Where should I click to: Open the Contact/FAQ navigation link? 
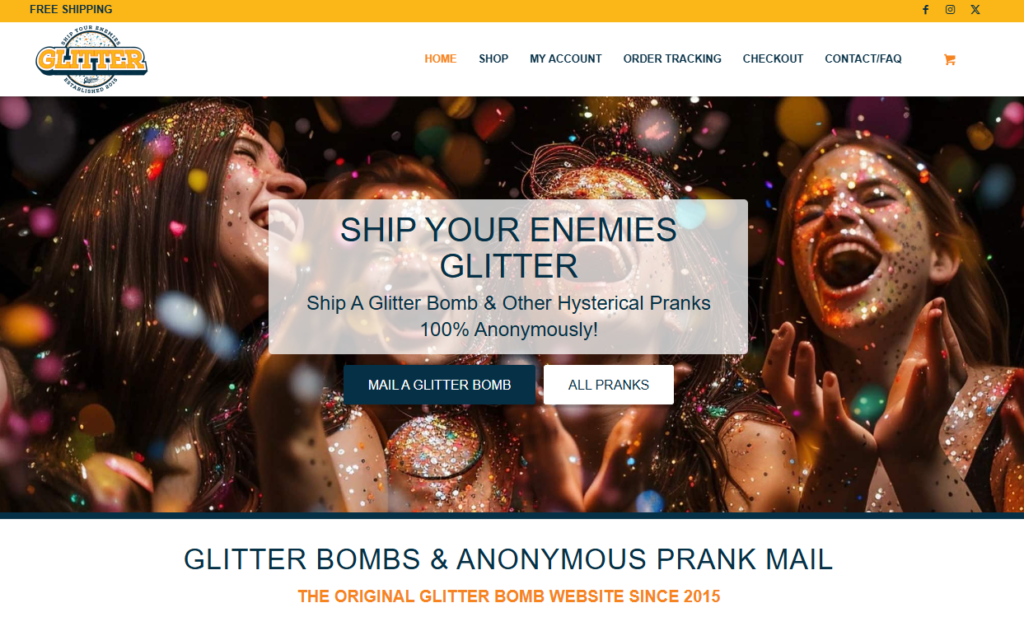pos(863,59)
